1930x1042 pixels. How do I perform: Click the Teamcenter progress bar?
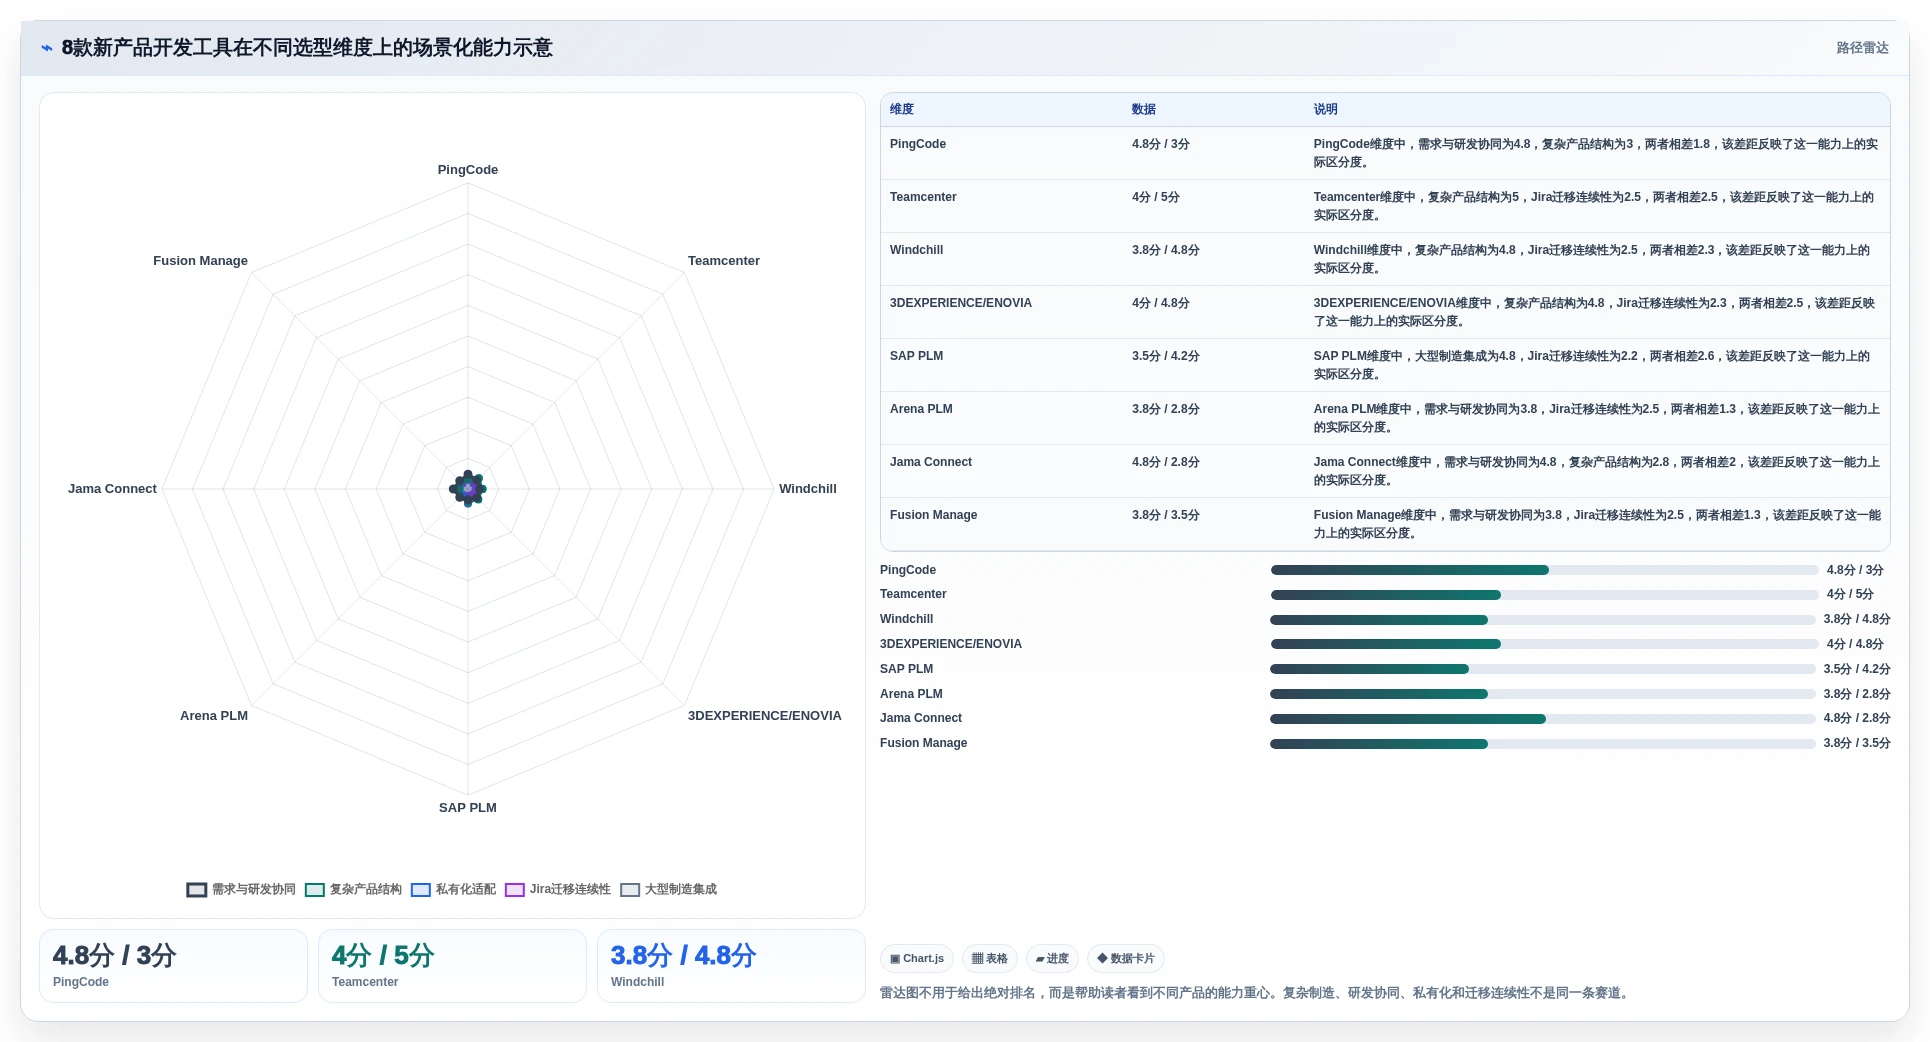(x=1544, y=595)
